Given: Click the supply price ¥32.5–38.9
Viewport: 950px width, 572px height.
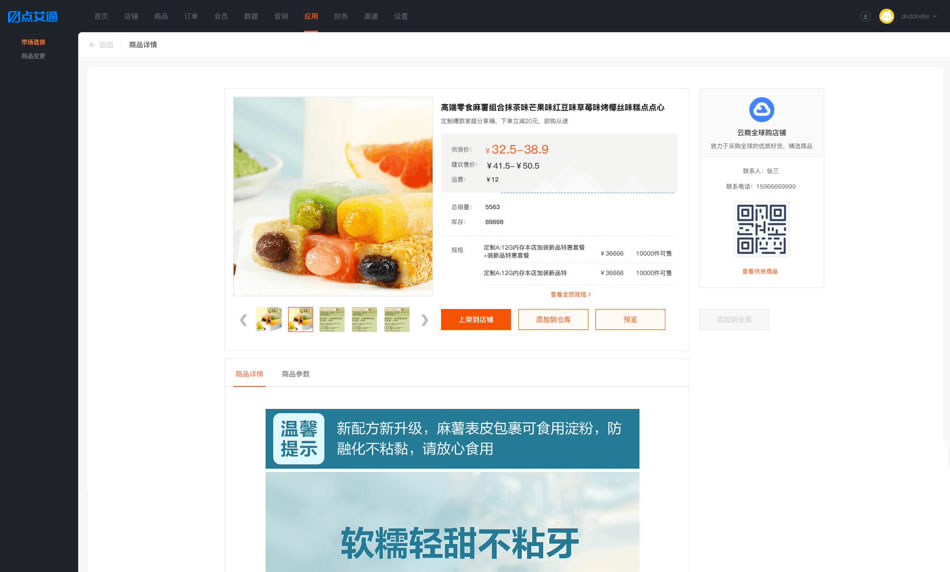Looking at the screenshot, I should point(517,150).
